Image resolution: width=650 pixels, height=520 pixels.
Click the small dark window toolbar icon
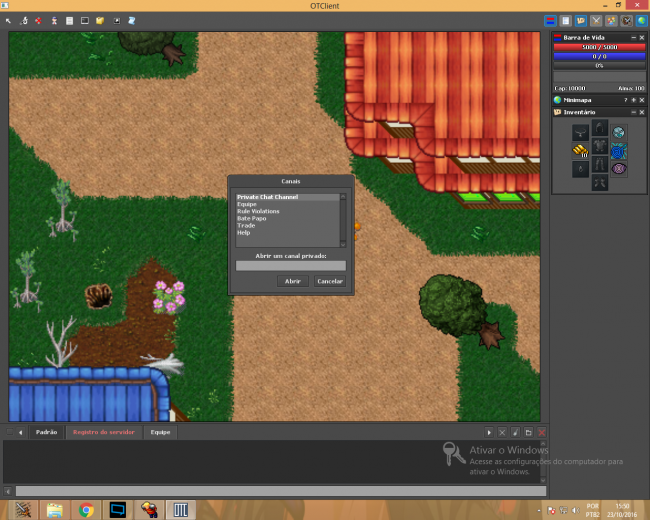[117, 21]
